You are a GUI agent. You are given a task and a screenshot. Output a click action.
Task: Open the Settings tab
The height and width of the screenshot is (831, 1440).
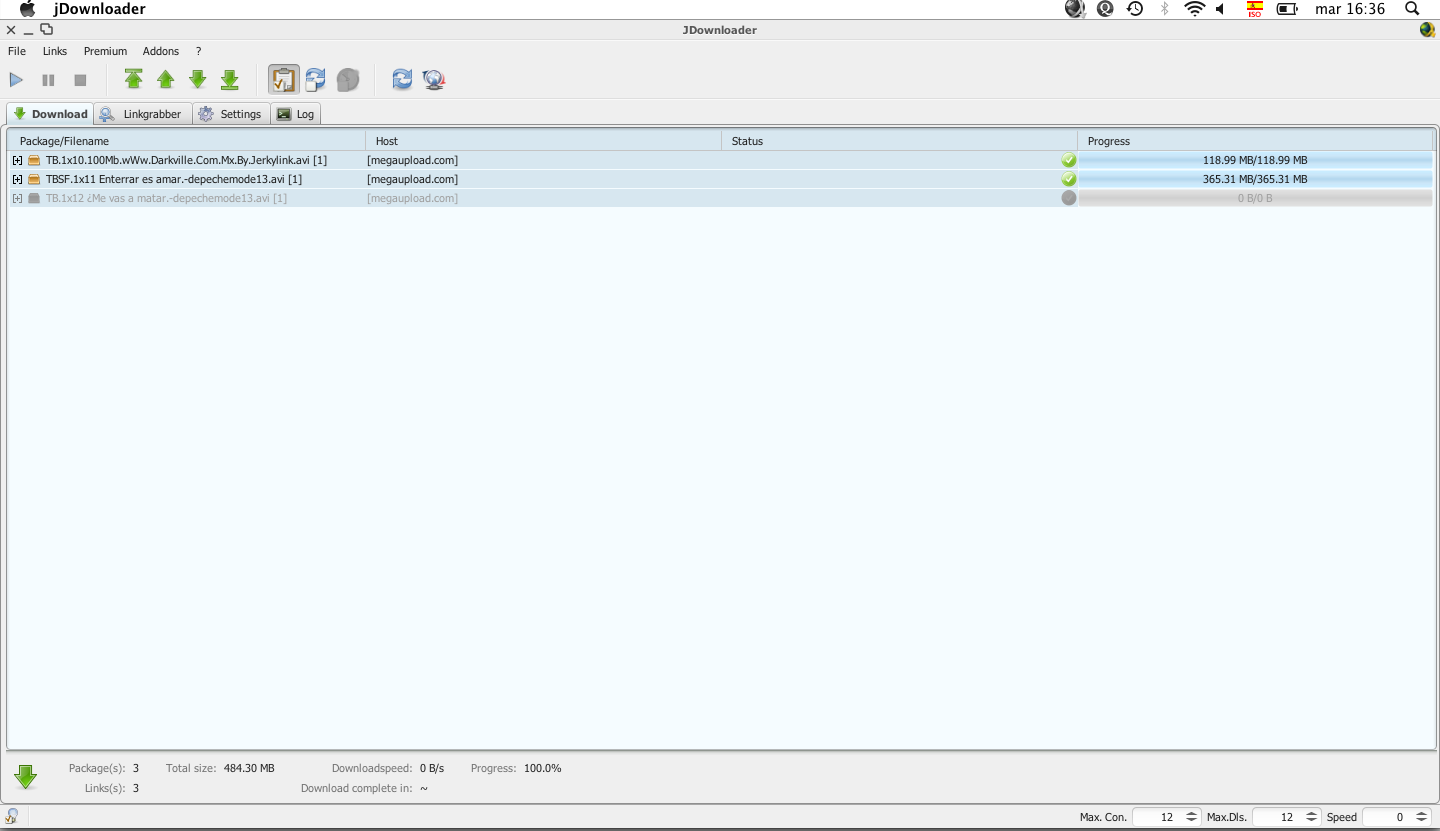(x=231, y=114)
